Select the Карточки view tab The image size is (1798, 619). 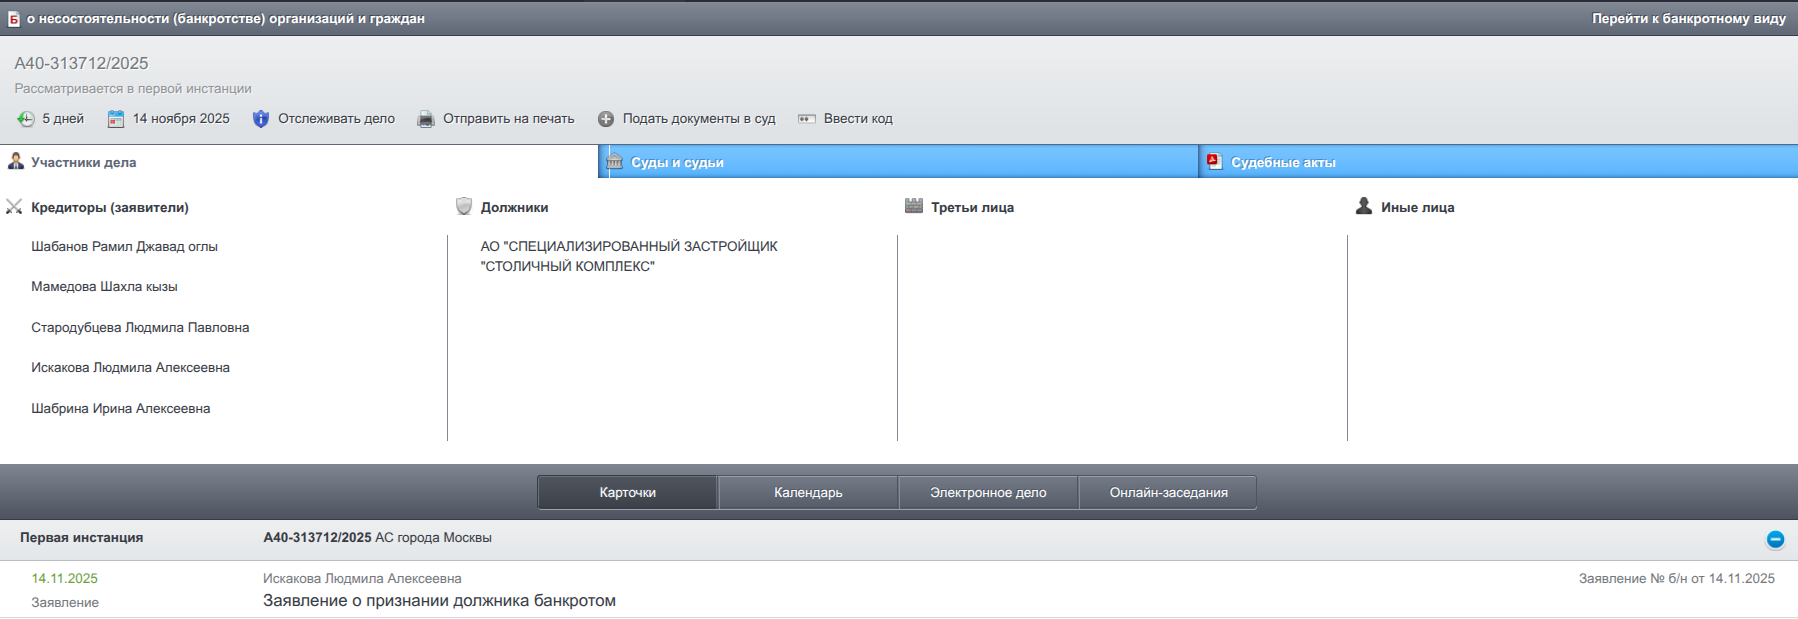click(627, 492)
